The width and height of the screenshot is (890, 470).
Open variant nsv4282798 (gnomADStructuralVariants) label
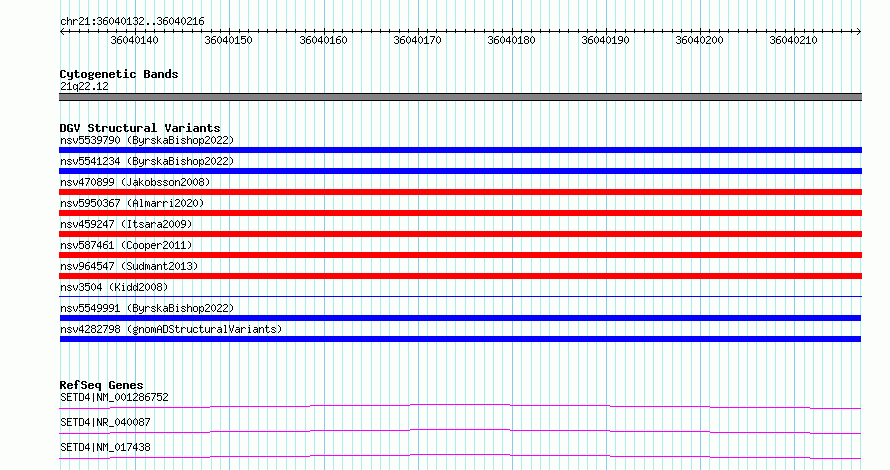171,329
